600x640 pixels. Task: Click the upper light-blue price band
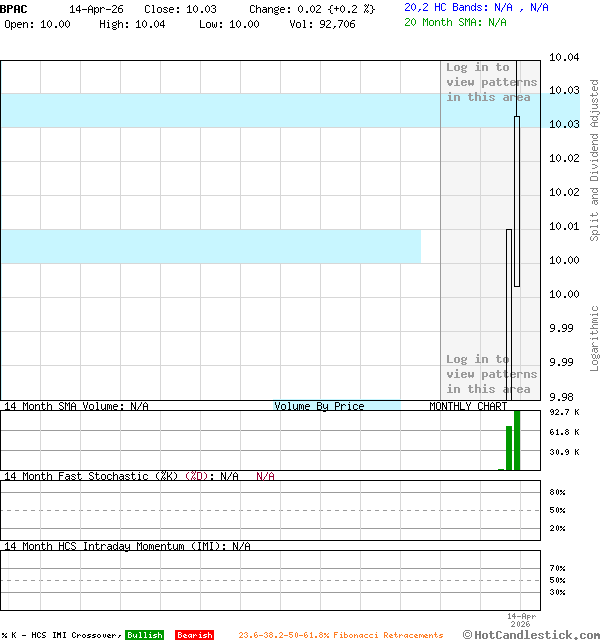[220, 110]
